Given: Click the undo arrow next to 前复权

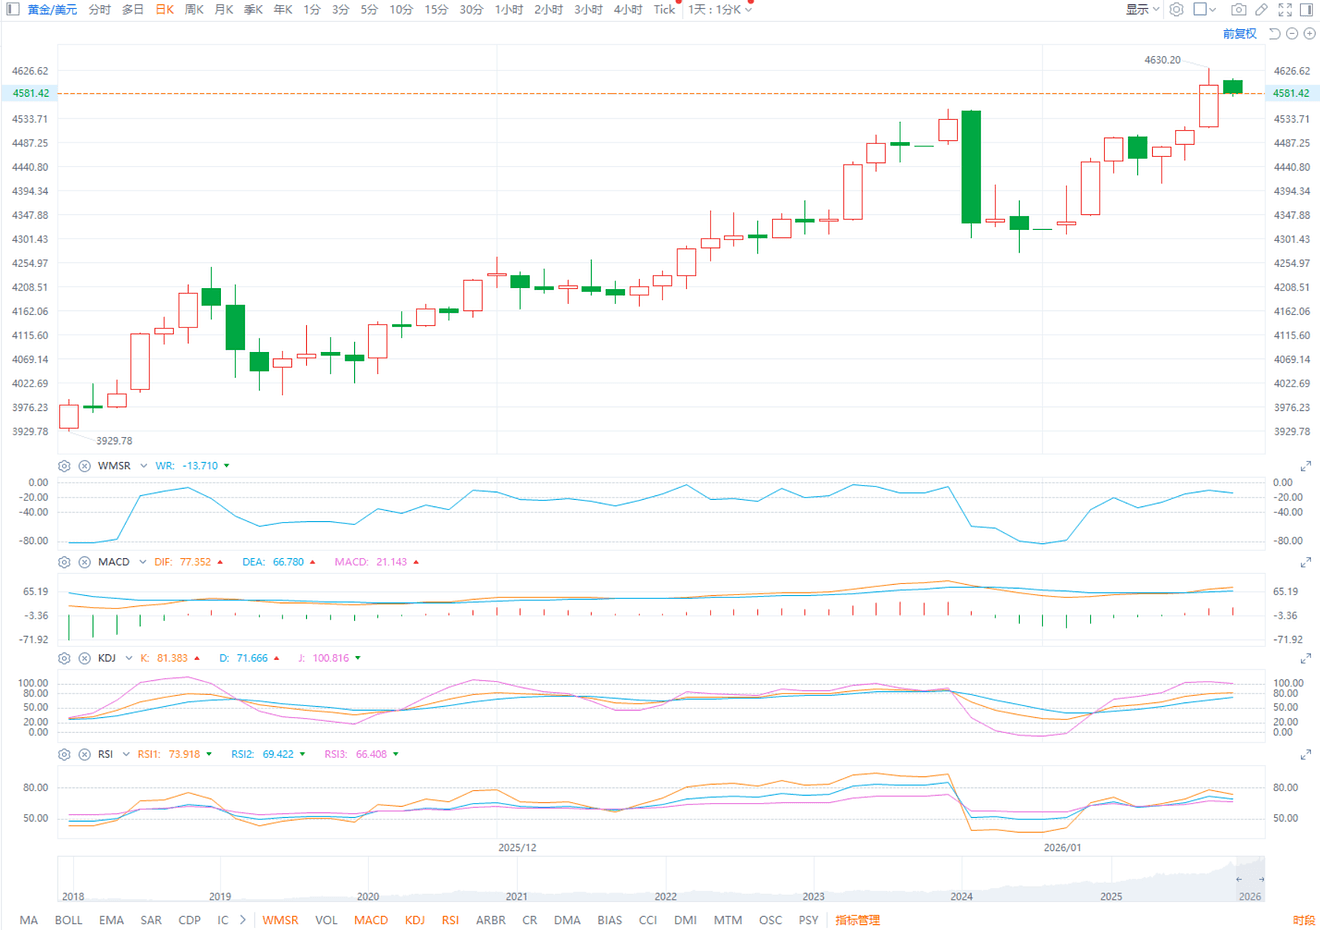Looking at the screenshot, I should (x=1275, y=33).
